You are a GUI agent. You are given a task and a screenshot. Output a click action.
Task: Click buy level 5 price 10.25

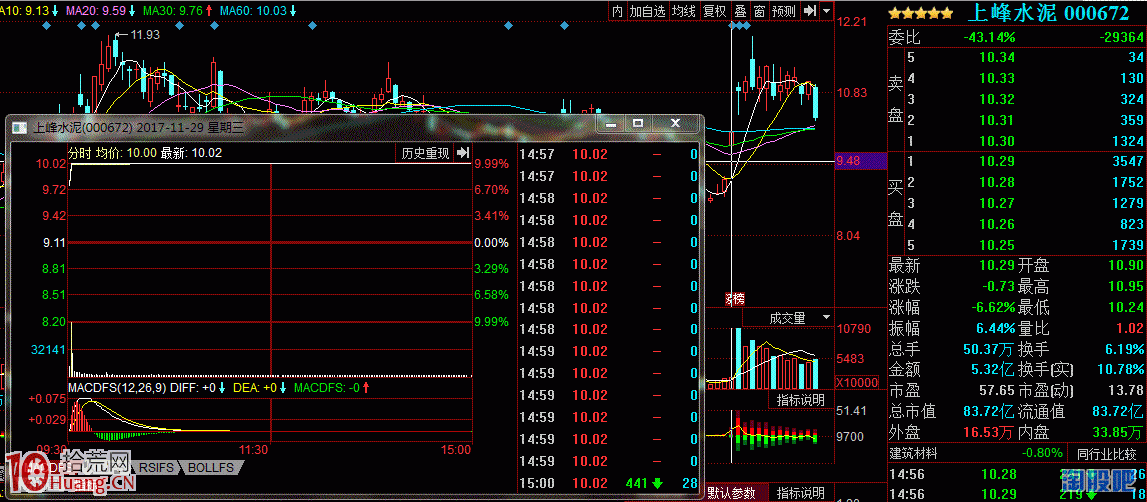pos(997,244)
